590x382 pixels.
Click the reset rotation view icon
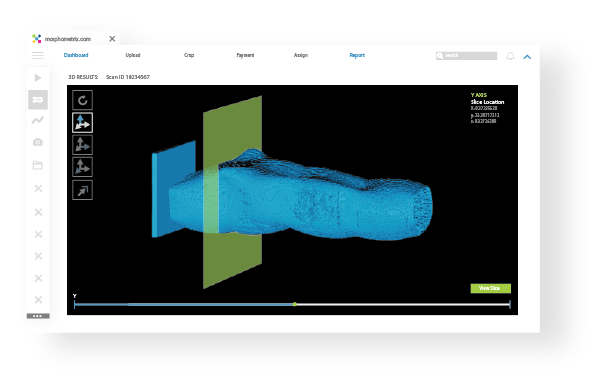[x=82, y=100]
